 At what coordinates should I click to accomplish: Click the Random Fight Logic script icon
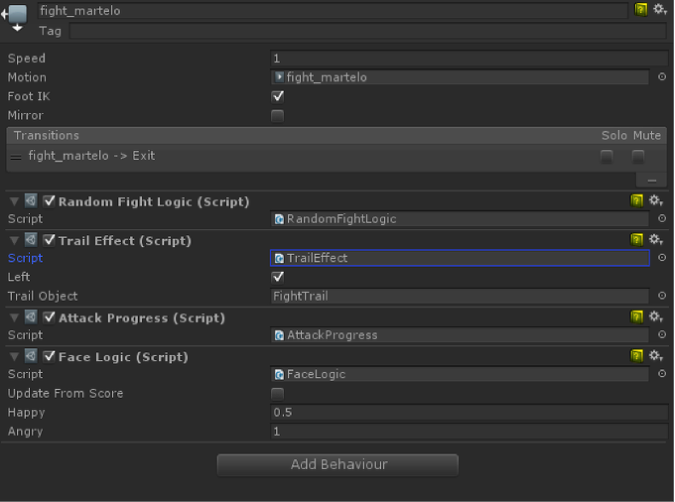point(31,201)
